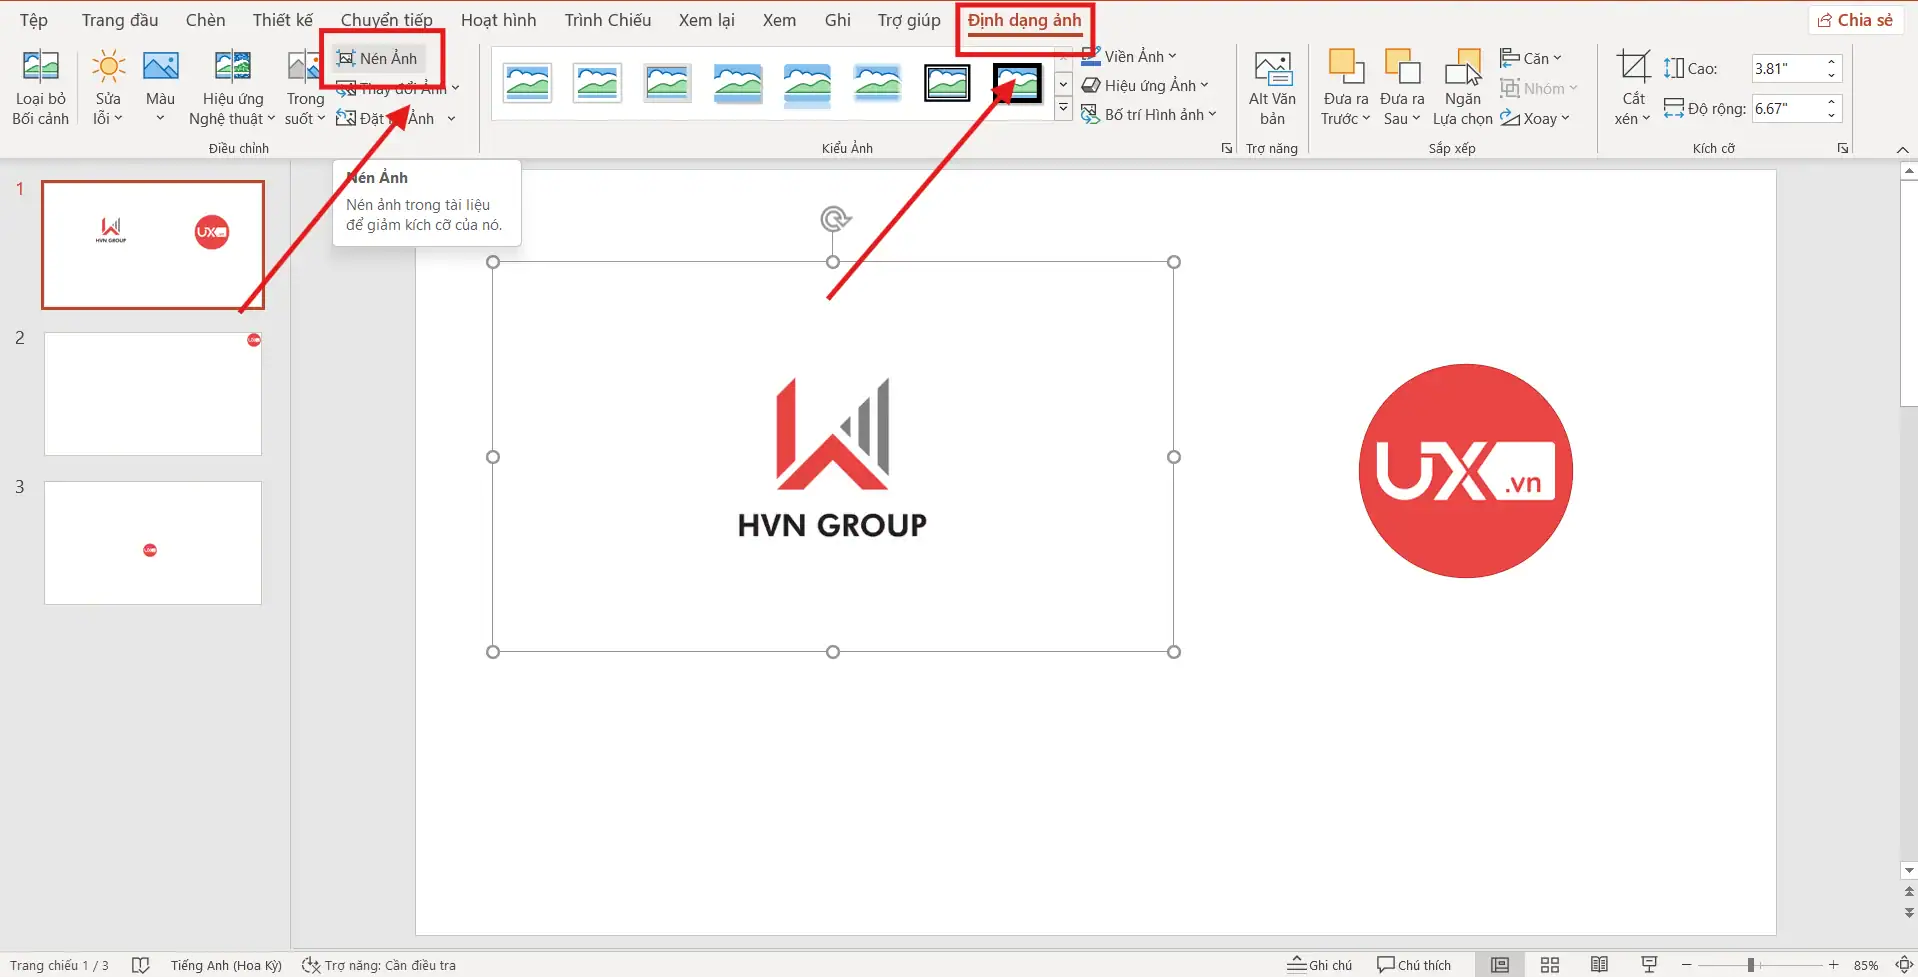Click the zoom slider handle
Image resolution: width=1918 pixels, height=977 pixels.
(x=1751, y=965)
